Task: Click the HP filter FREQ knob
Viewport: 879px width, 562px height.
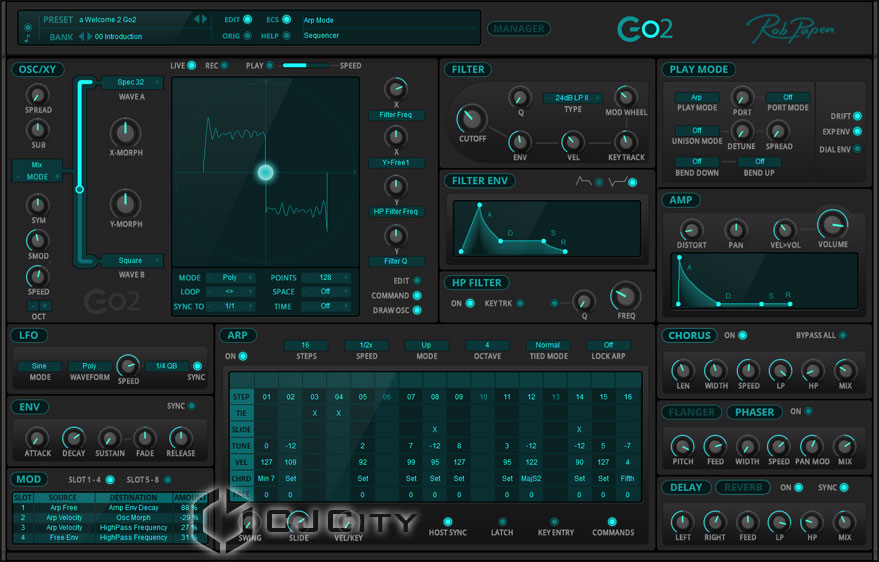Action: click(x=626, y=296)
